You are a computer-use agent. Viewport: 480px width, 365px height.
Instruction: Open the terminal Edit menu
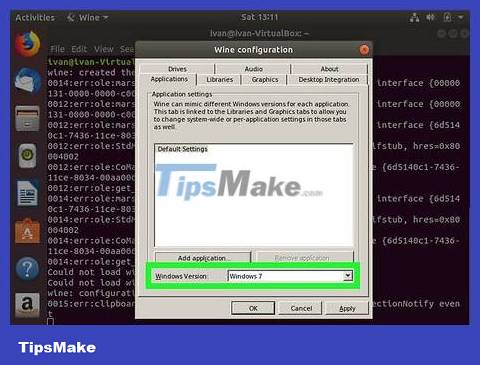[x=79, y=49]
